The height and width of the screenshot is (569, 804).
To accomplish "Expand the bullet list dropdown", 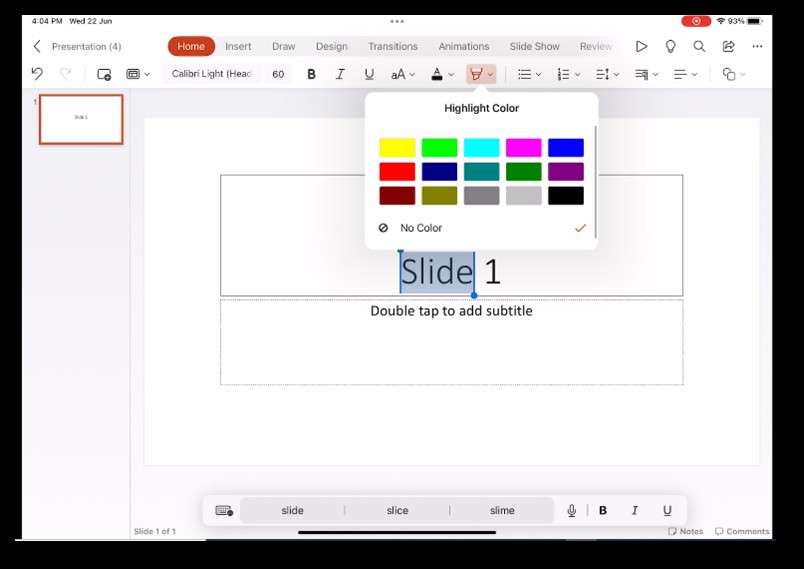I will (529, 74).
